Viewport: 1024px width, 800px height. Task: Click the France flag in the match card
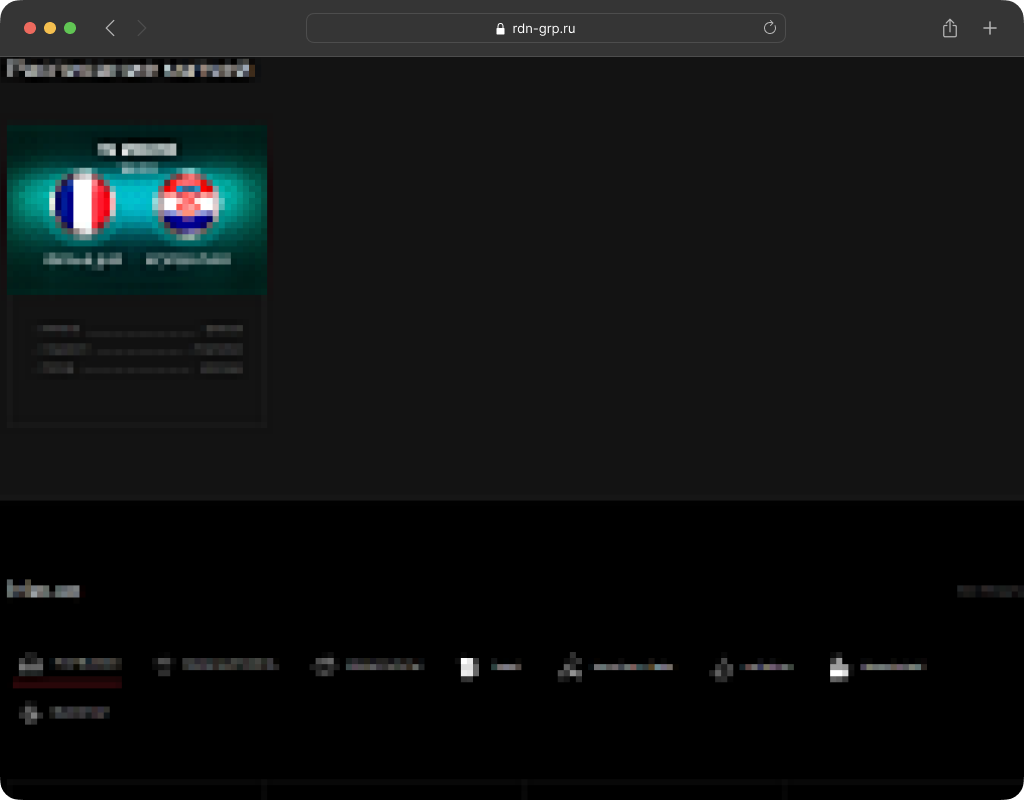(x=83, y=203)
